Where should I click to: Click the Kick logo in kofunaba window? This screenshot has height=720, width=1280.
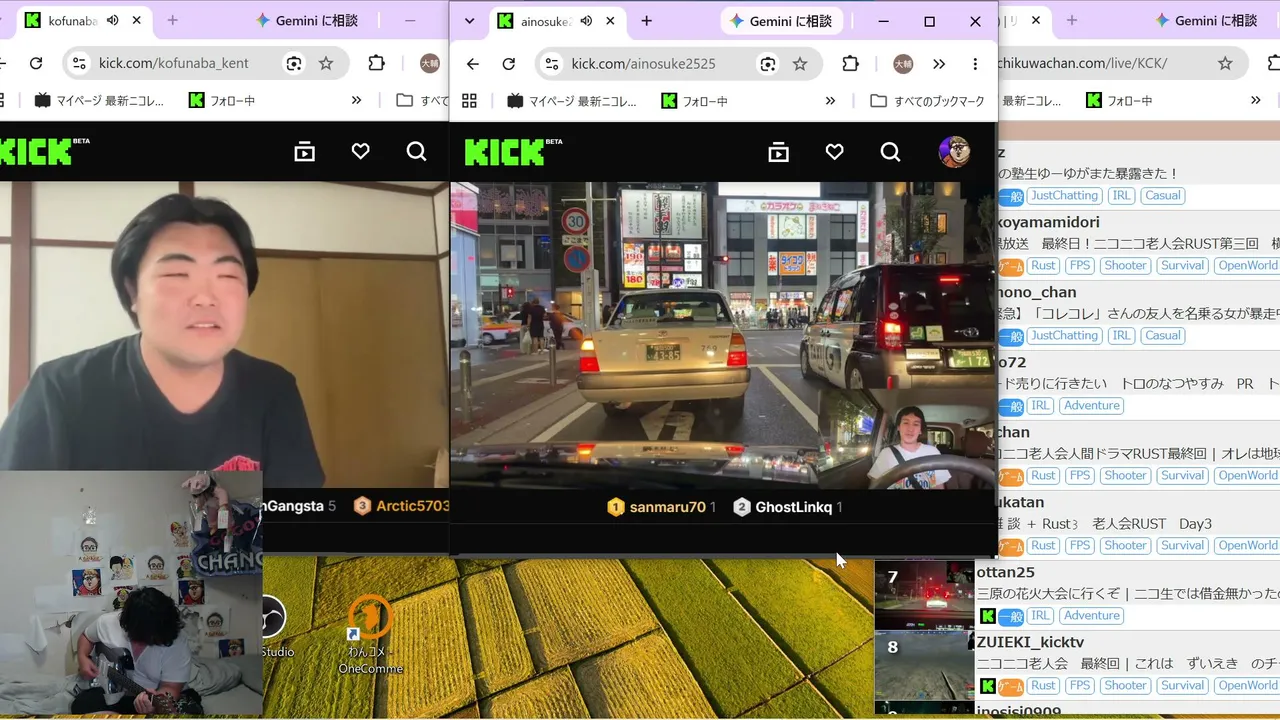(x=44, y=151)
